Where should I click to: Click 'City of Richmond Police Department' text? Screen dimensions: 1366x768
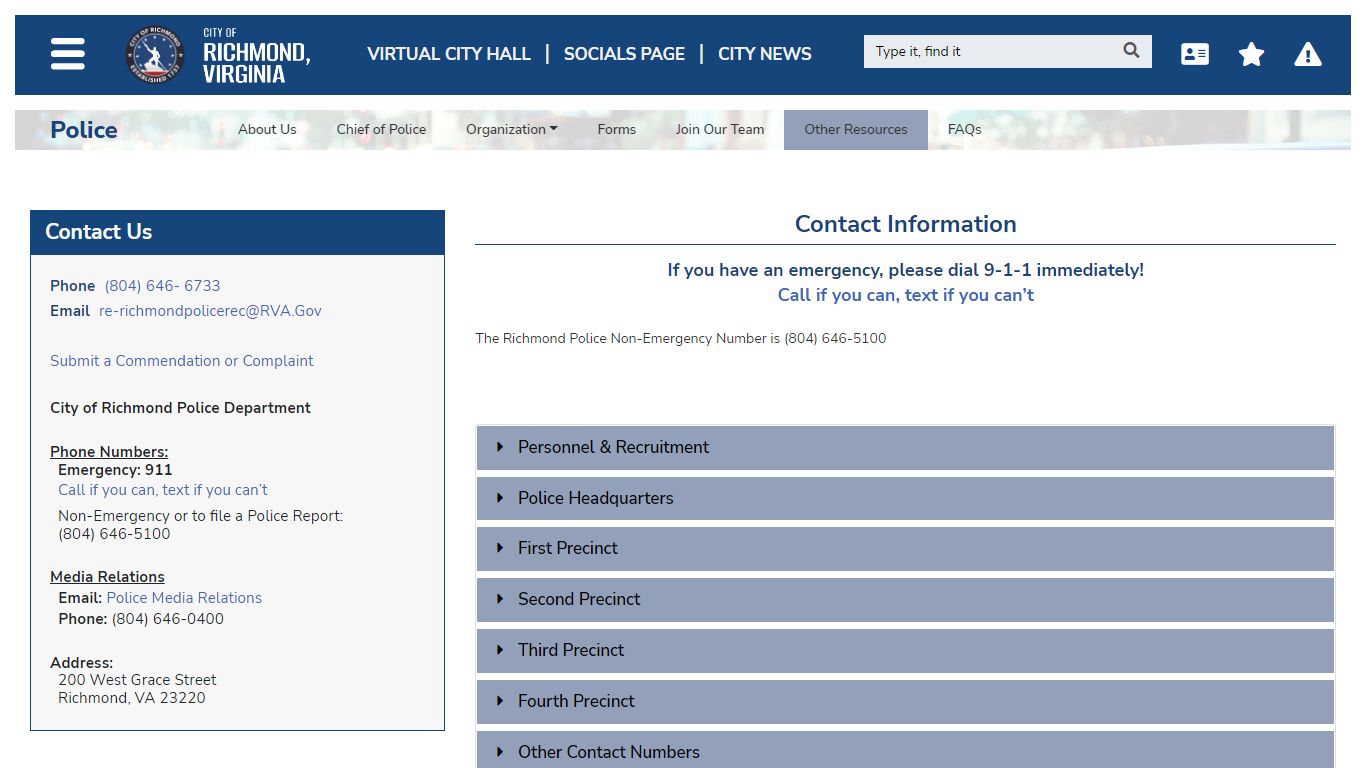pyautogui.click(x=180, y=408)
